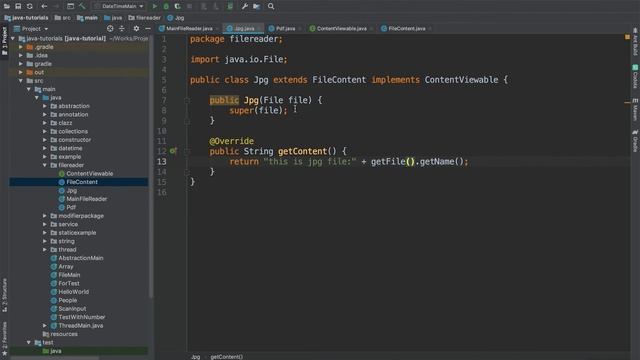Click the Search Everywhere magnifier icon

tap(271, 6)
